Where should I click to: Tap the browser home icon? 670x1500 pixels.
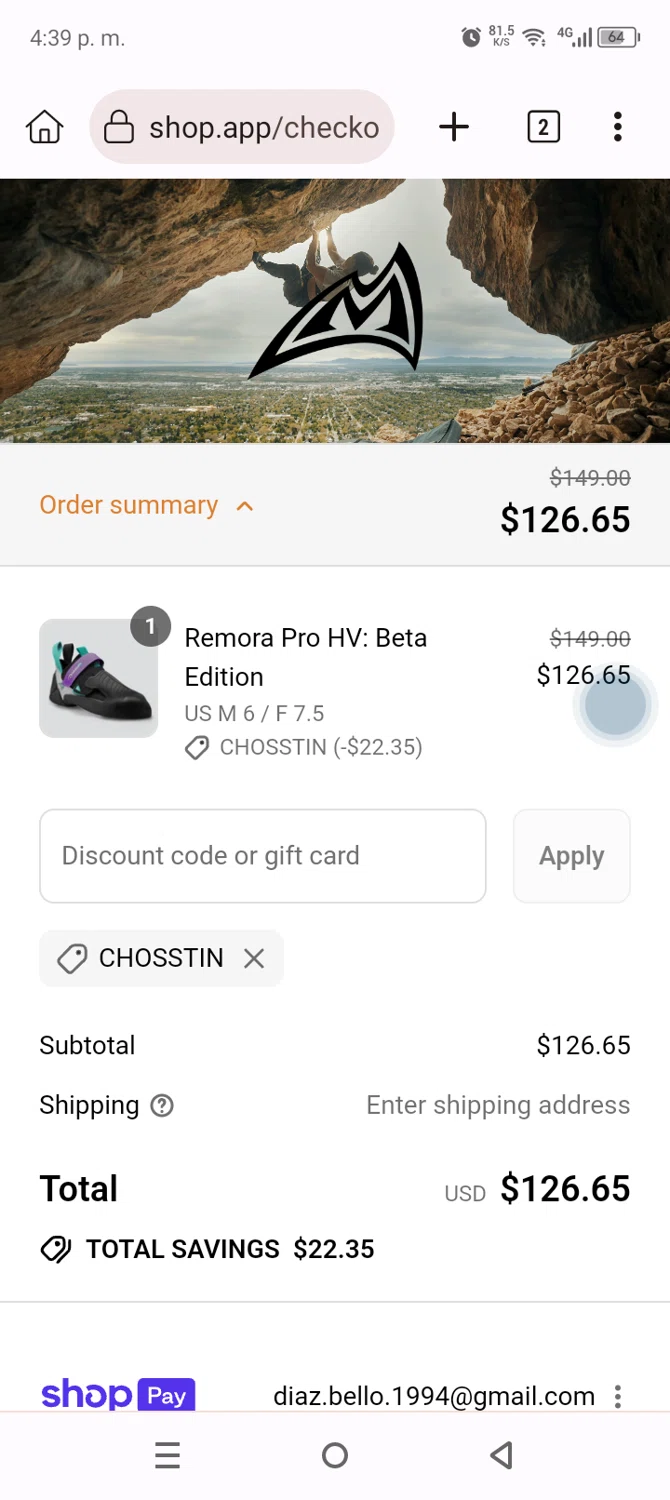pos(45,127)
